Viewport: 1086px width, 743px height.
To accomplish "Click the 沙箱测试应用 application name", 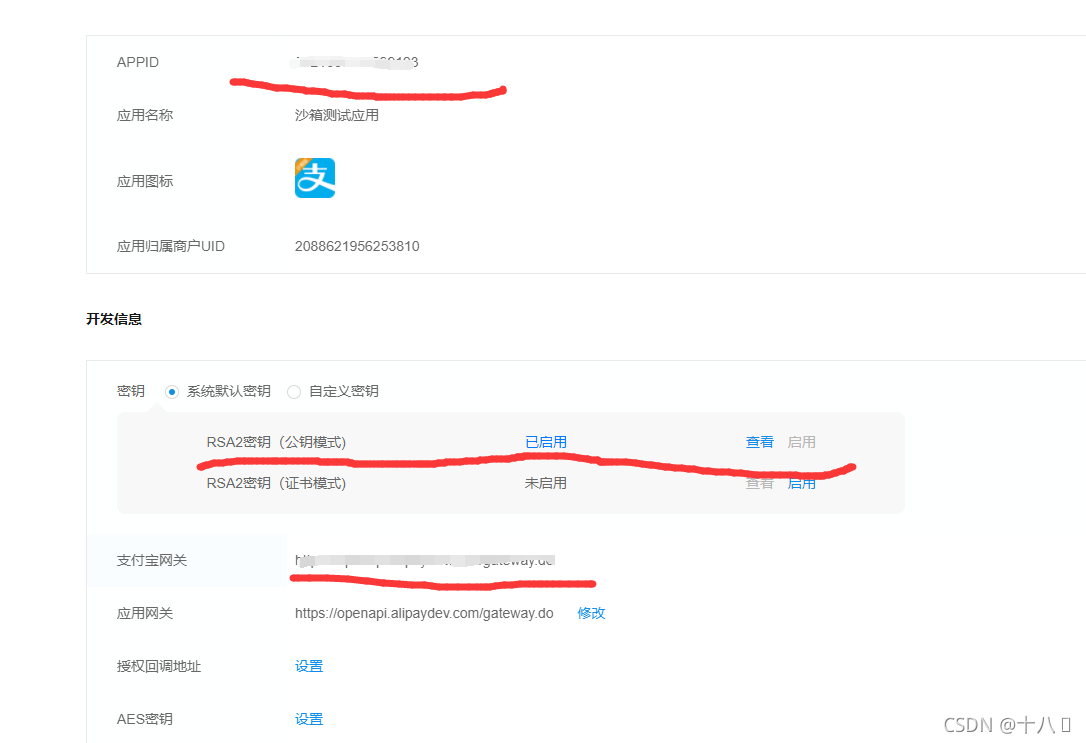I will (337, 115).
